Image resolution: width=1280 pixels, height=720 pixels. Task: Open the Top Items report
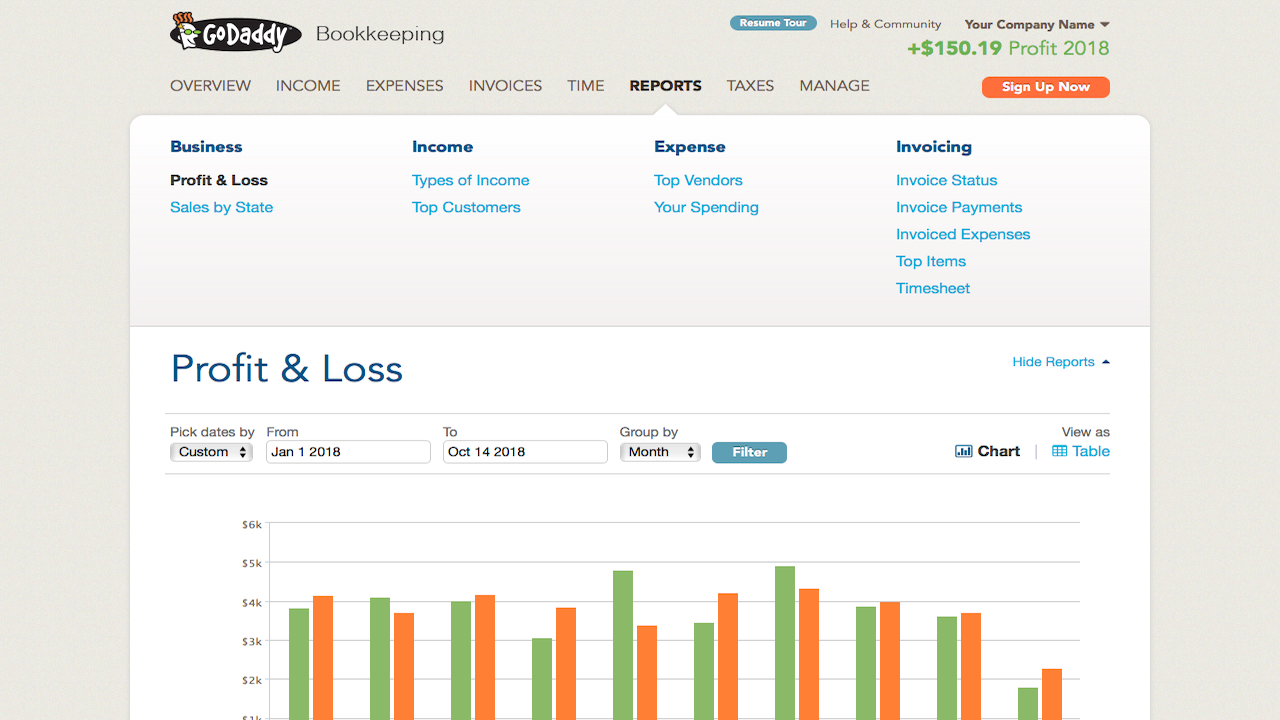pyautogui.click(x=931, y=261)
